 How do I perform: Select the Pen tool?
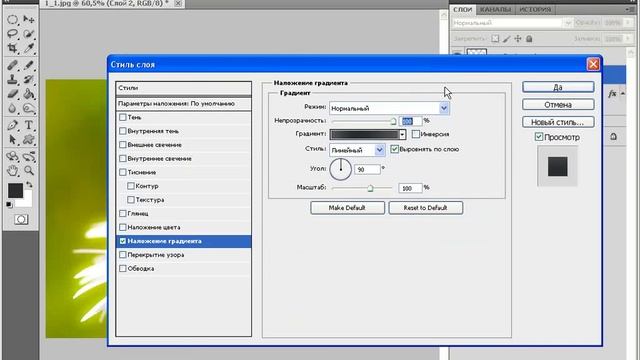[x=12, y=125]
